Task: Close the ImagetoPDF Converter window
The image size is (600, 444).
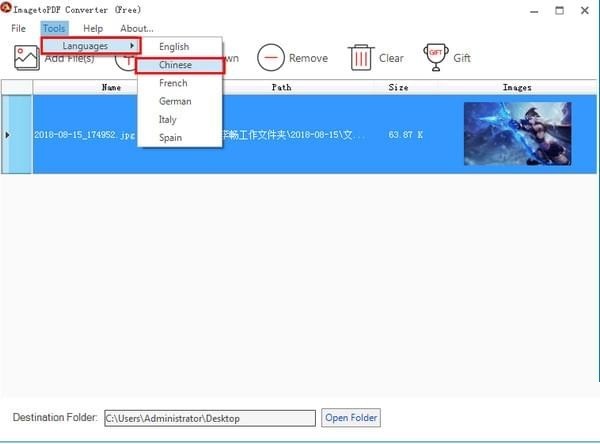Action: 585,10
